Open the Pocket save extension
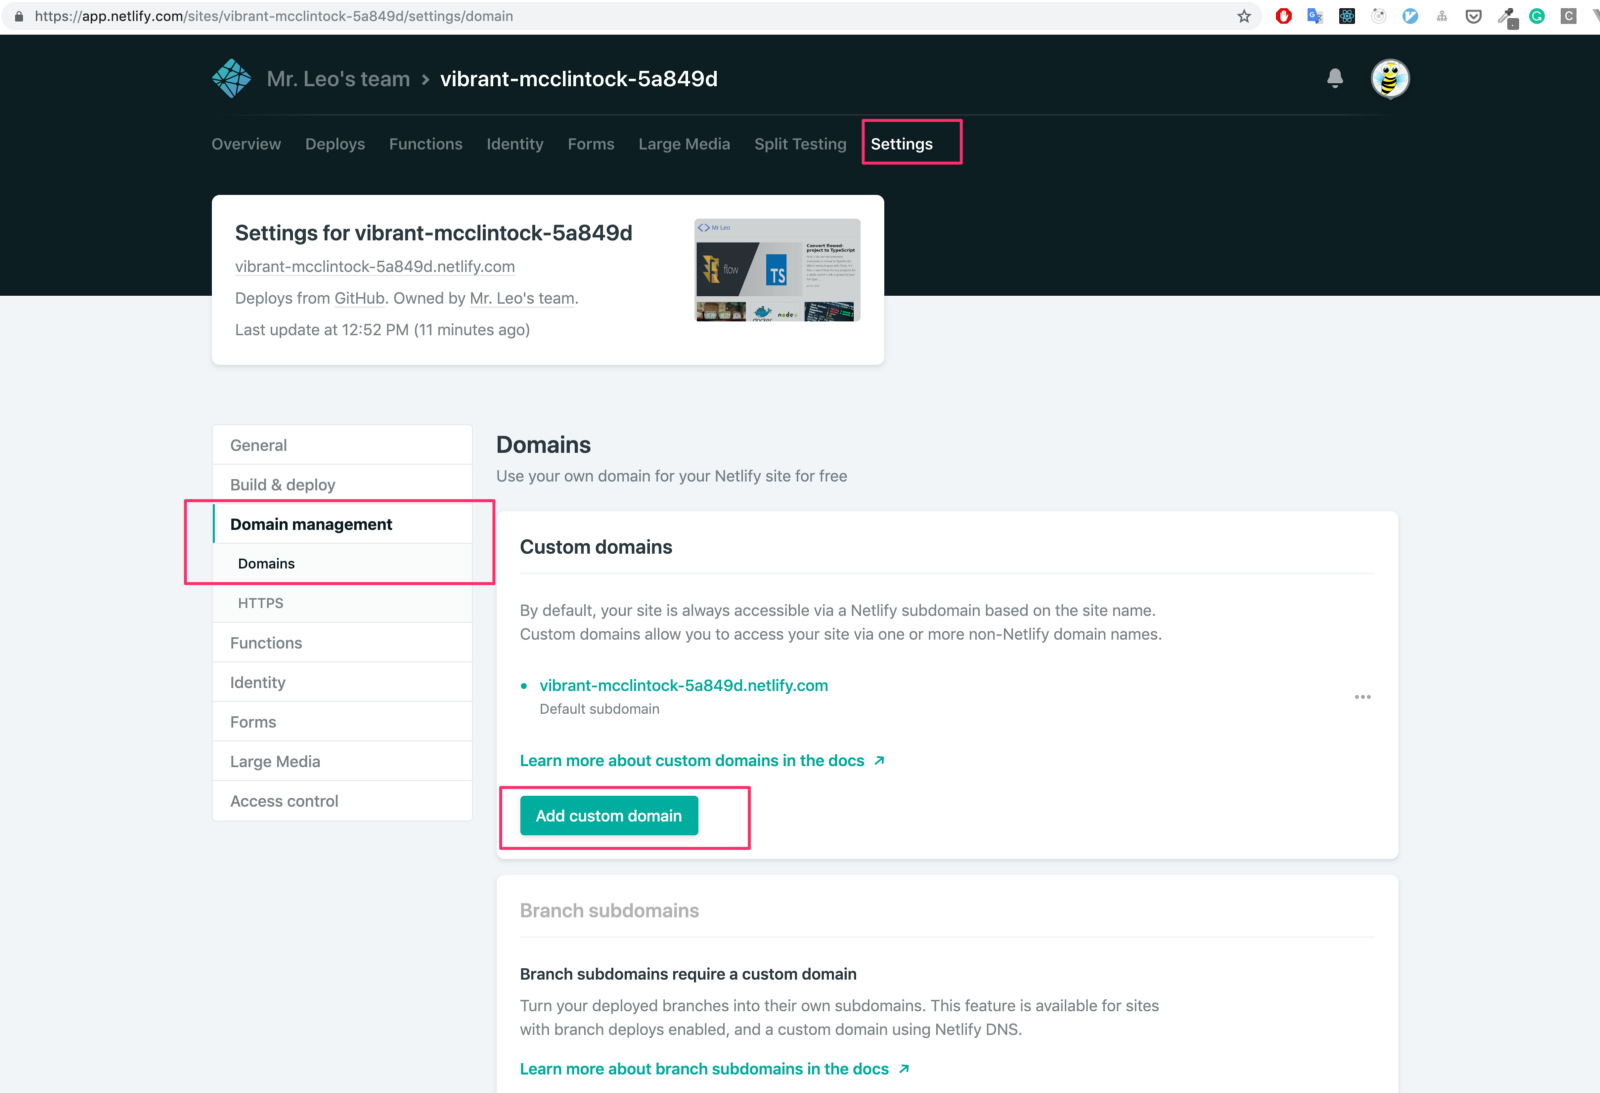Screen dimensions: 1600x1093 [x=1474, y=16]
